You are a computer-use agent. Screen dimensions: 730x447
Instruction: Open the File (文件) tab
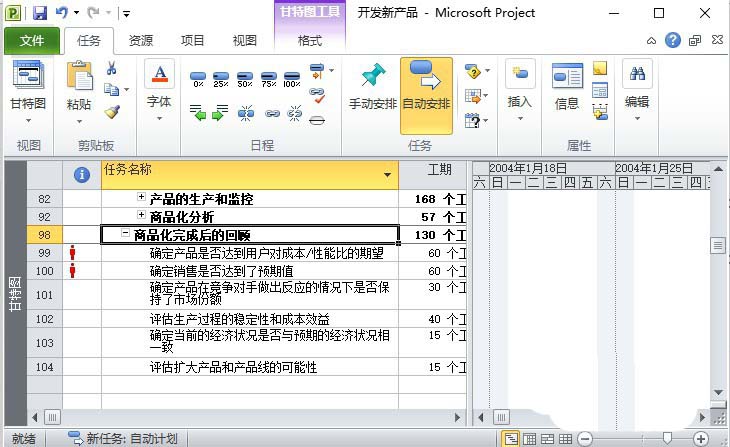32,41
